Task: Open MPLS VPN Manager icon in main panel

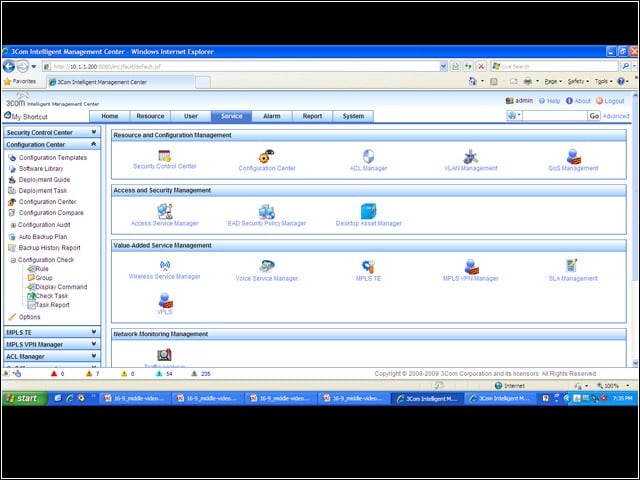Action: pos(471,266)
